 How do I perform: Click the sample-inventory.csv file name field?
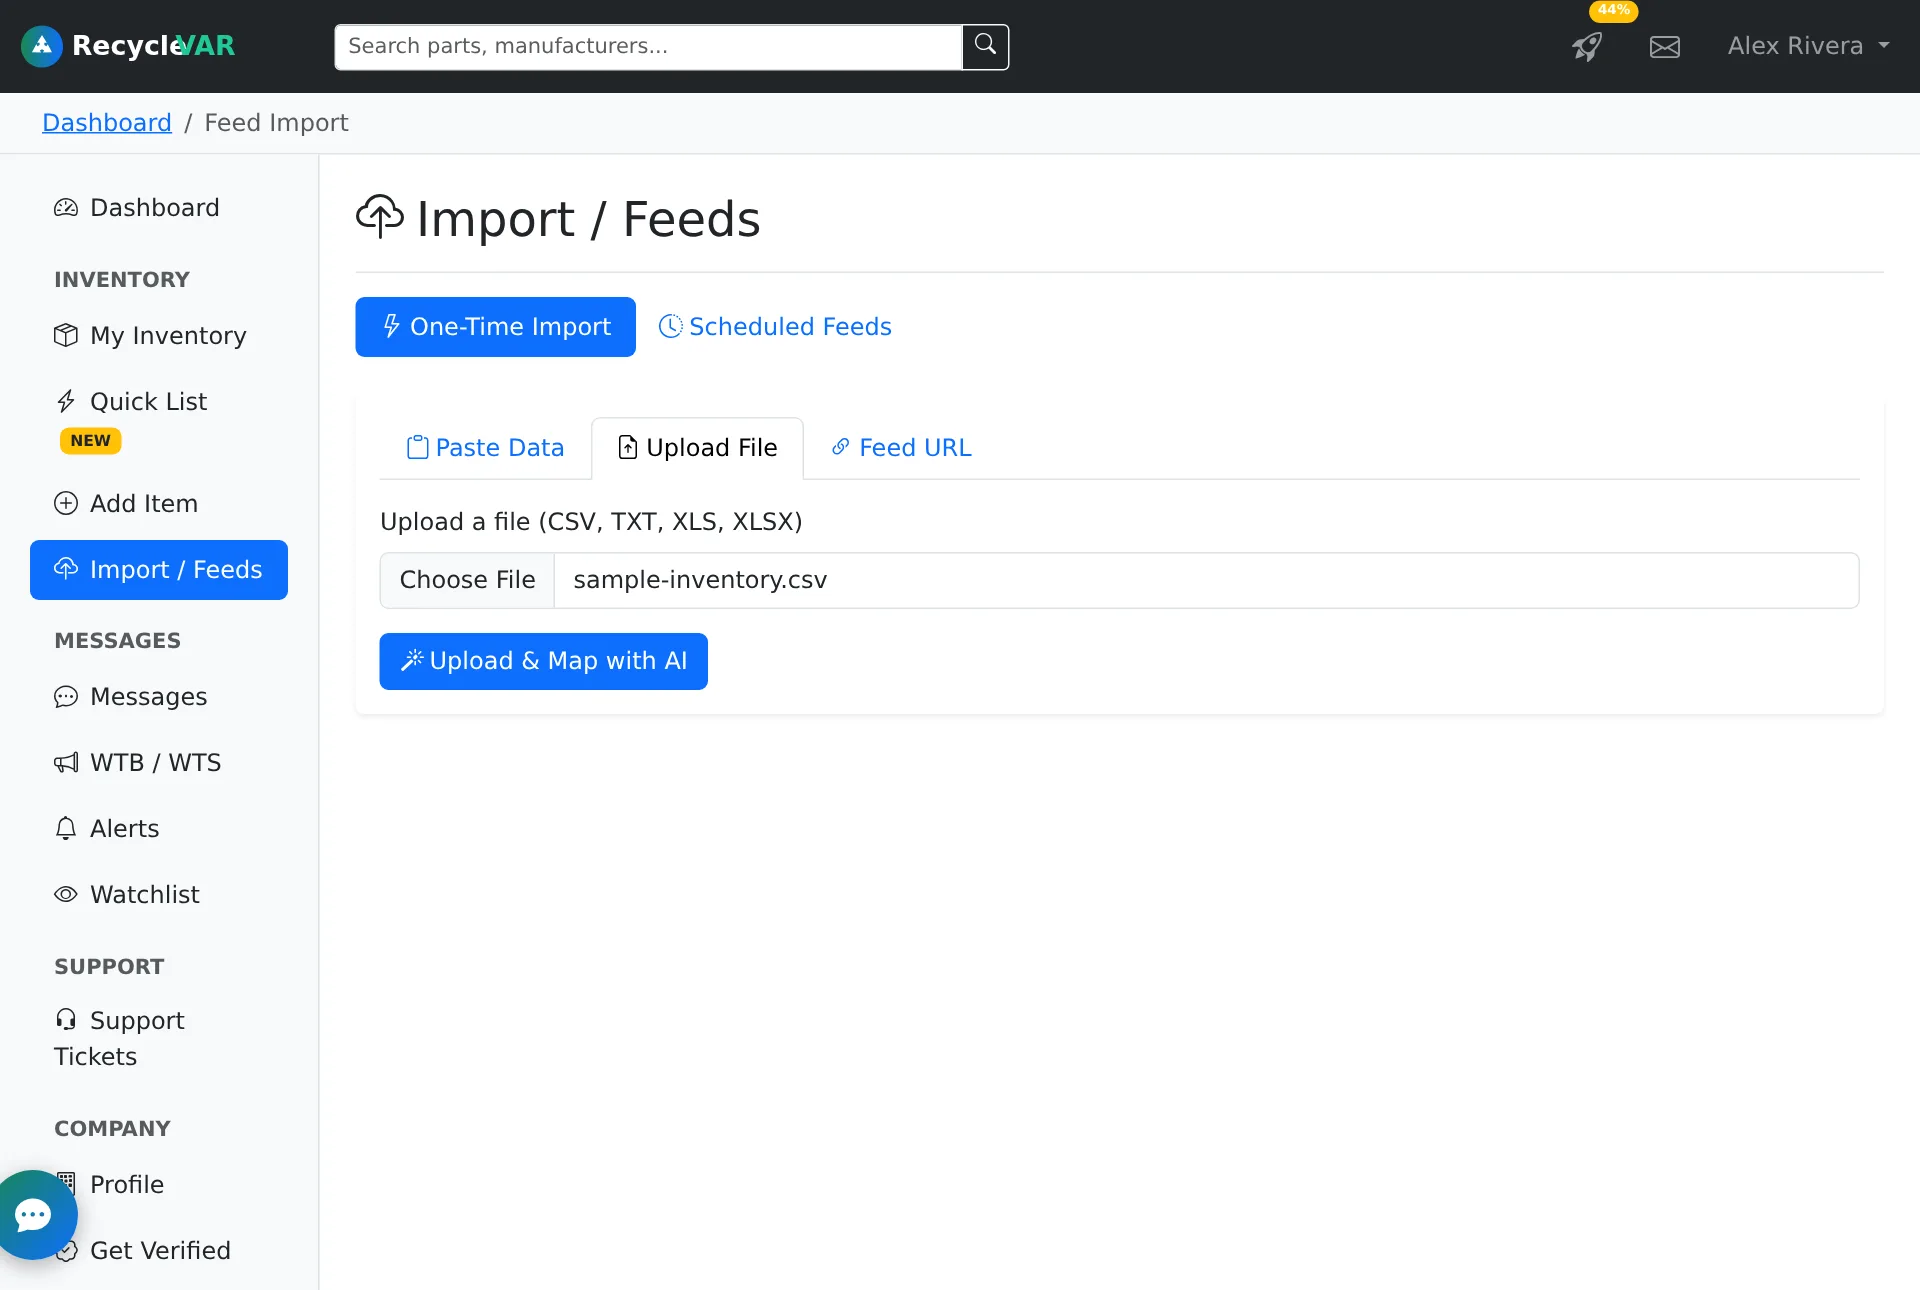[x=1206, y=580]
